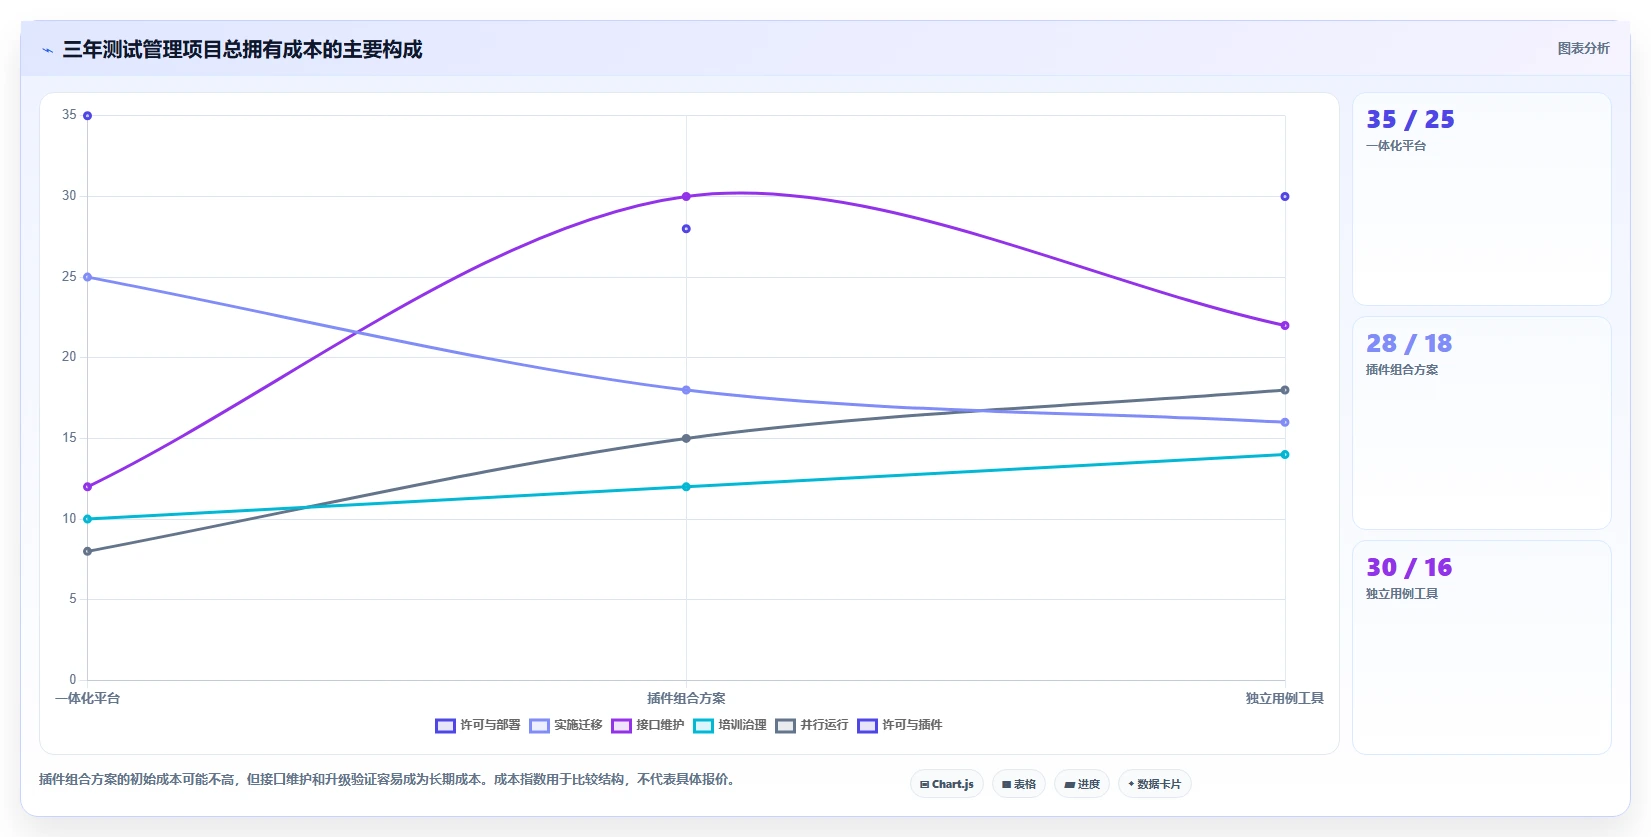Click the 培训治理 data point at 14 for 独立用例工具

tap(1285, 455)
